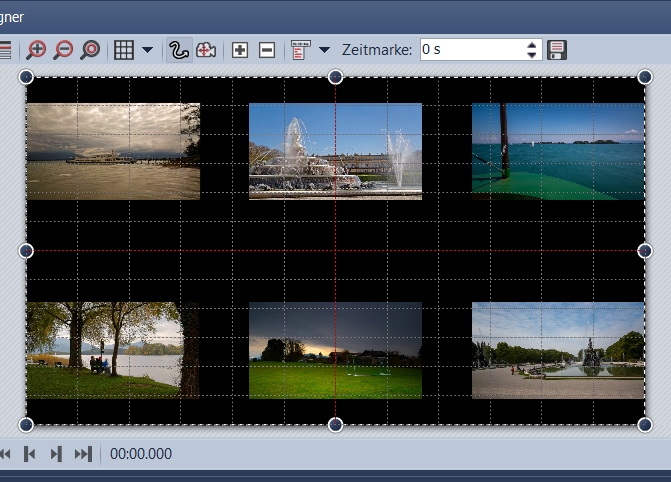This screenshot has width=671, height=482.
Task: Step to next keyframe in playback bar
Action: click(x=56, y=454)
